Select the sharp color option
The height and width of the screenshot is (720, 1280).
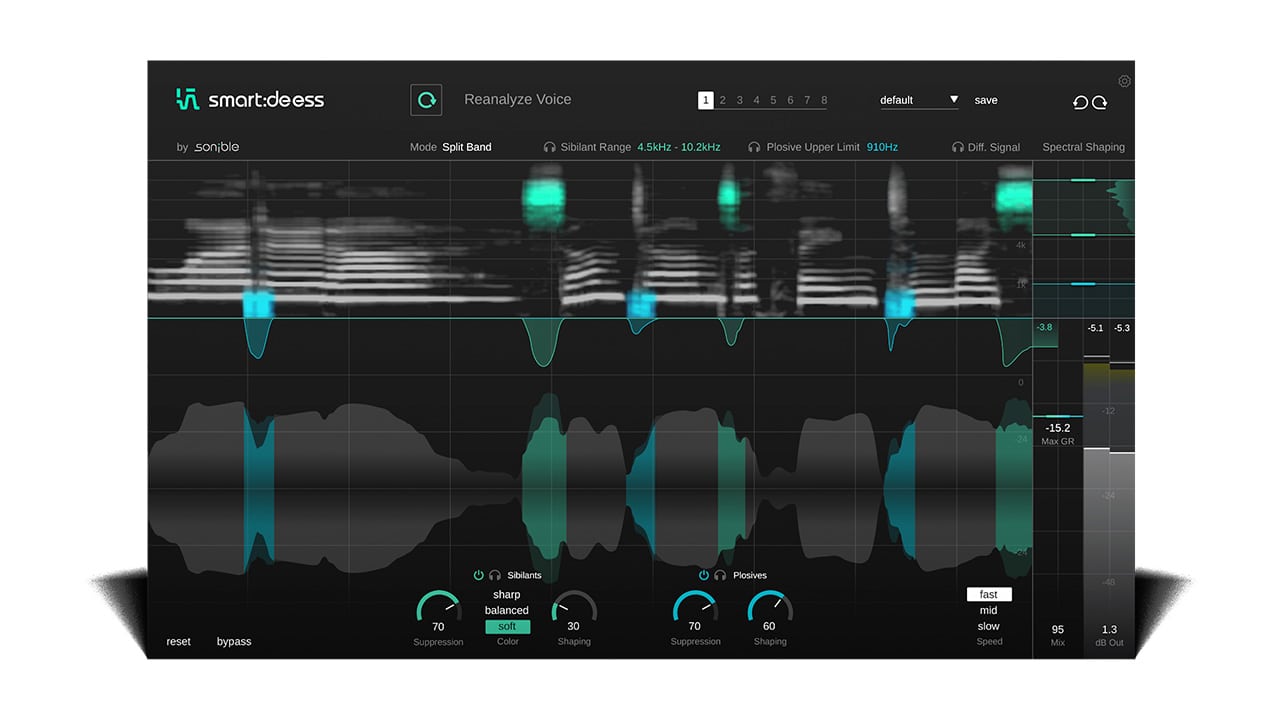click(507, 595)
